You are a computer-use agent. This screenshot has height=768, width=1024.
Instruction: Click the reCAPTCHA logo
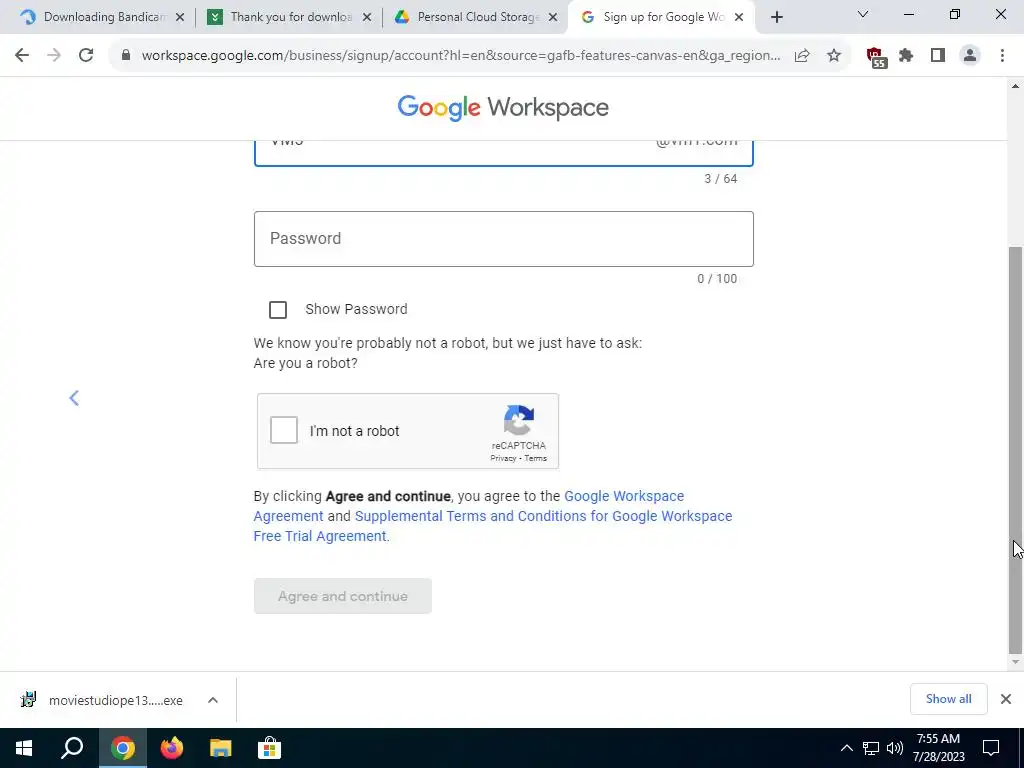coord(519,420)
